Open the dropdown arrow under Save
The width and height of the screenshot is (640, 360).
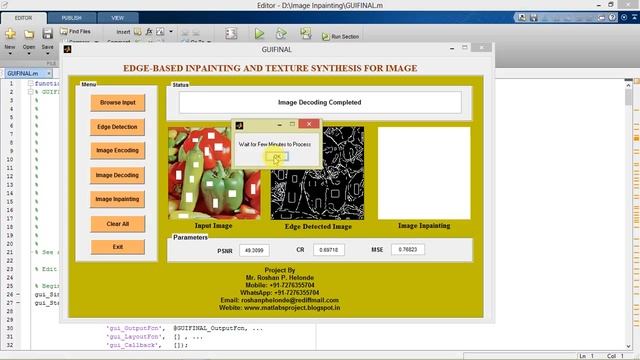[x=47, y=53]
